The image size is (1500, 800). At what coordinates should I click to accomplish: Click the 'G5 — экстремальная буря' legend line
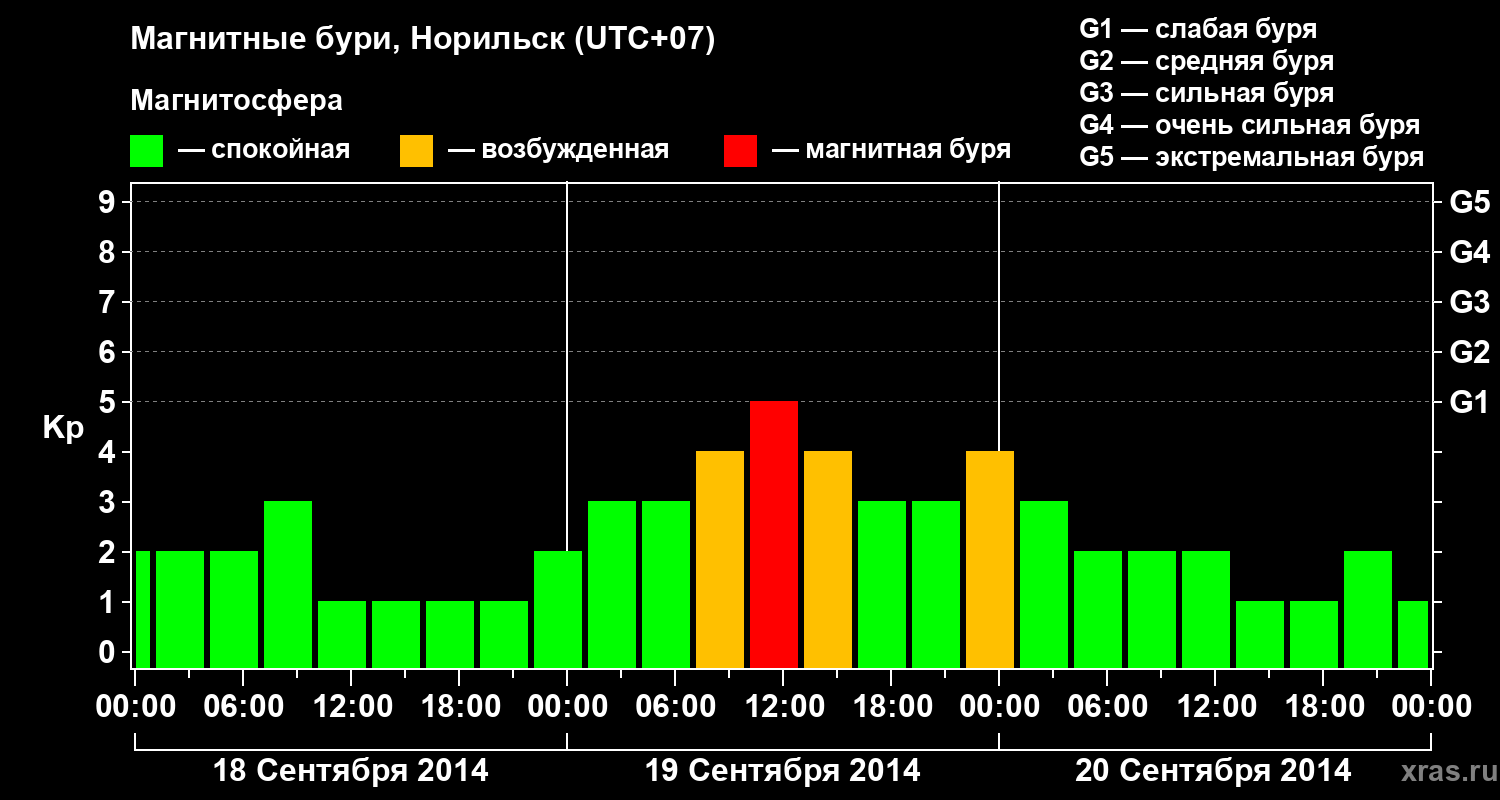(1251, 158)
